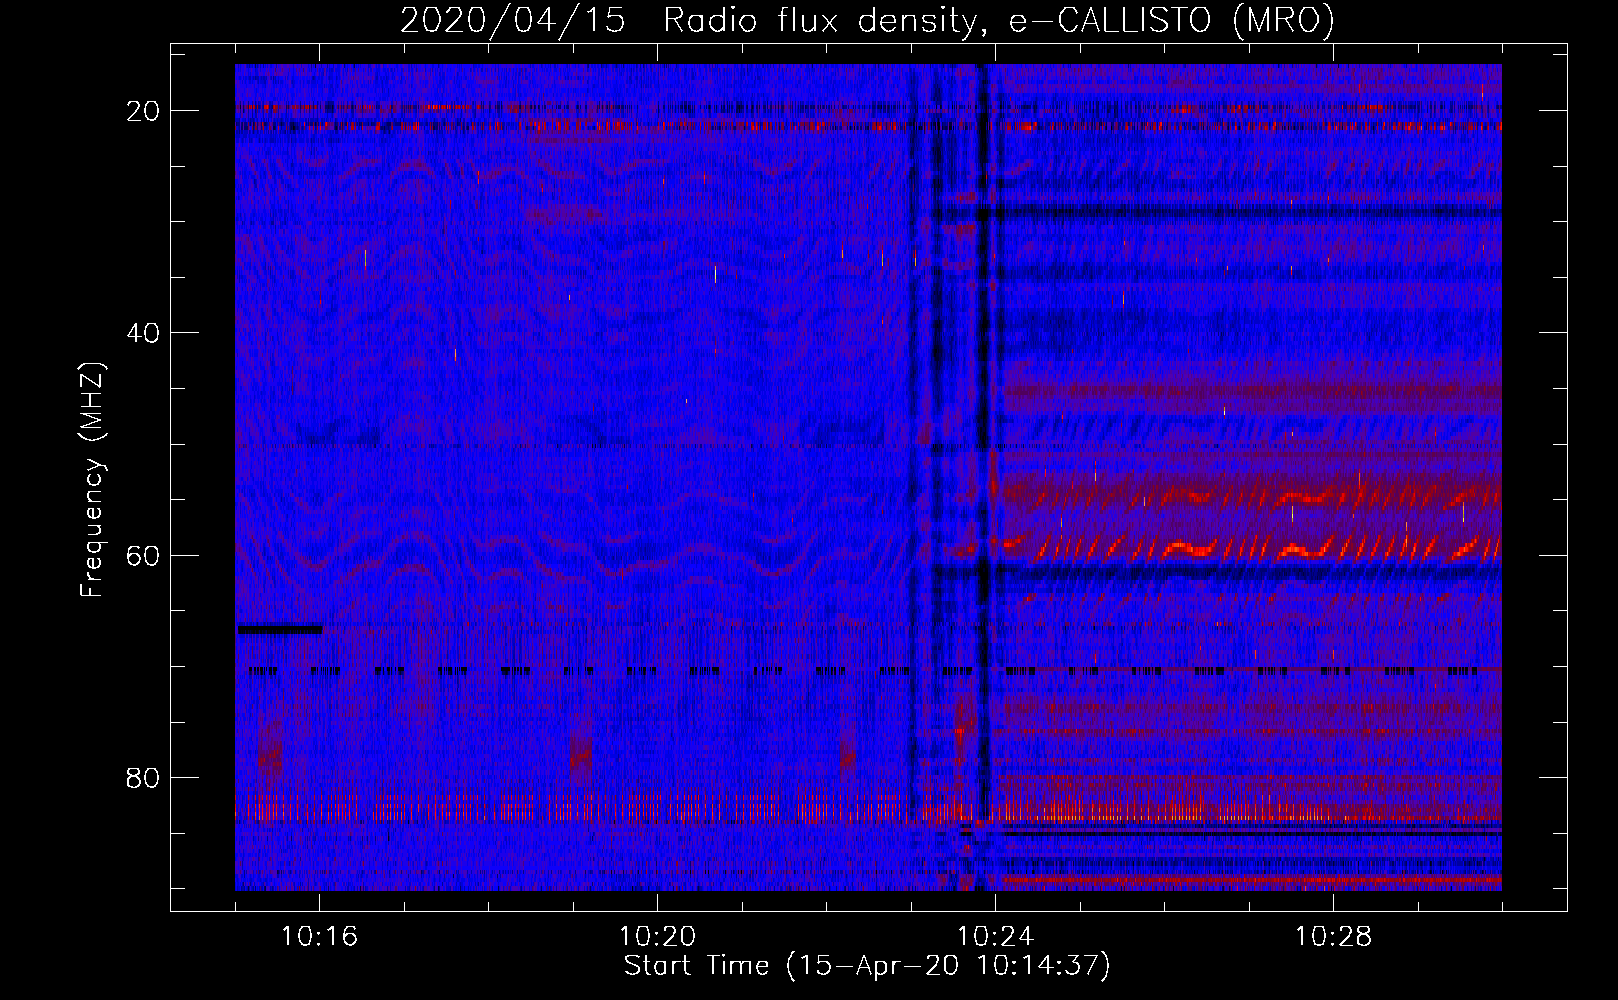Click the plot title '2020/04/15 Radio flux density, e-CALLISTO (MRO)'
The width and height of the screenshot is (1618, 1000).
(x=867, y=20)
